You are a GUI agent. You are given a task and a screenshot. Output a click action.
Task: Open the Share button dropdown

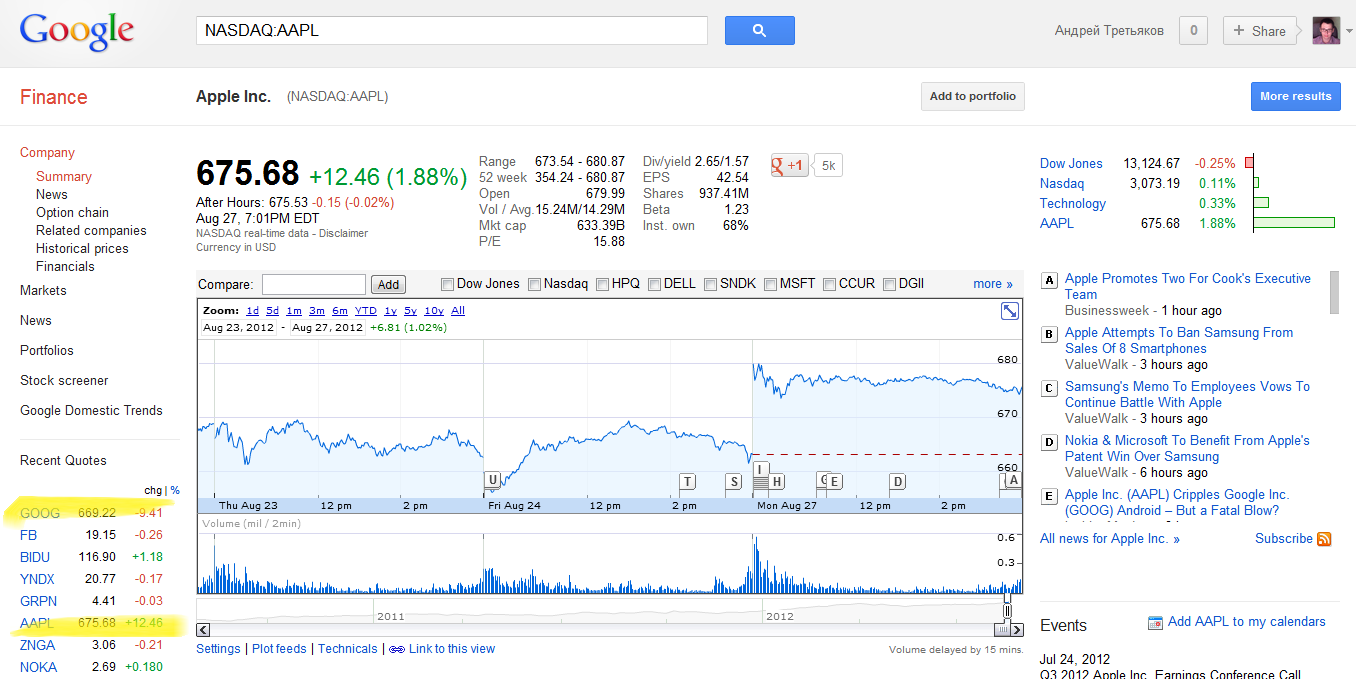(x=1259, y=31)
